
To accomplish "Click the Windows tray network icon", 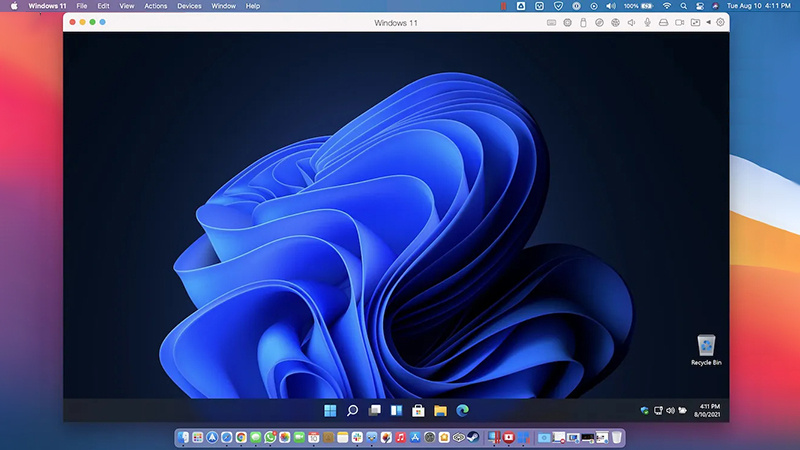I will pos(658,410).
